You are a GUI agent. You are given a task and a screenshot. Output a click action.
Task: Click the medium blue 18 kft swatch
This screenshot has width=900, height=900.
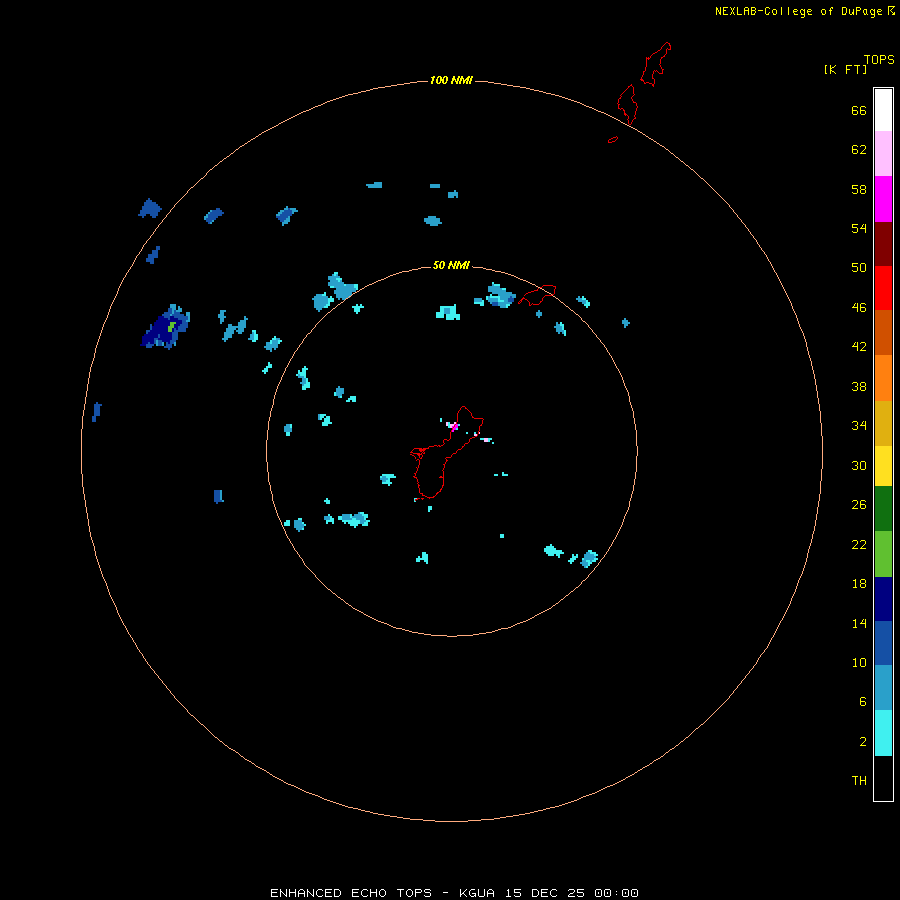tap(883, 643)
